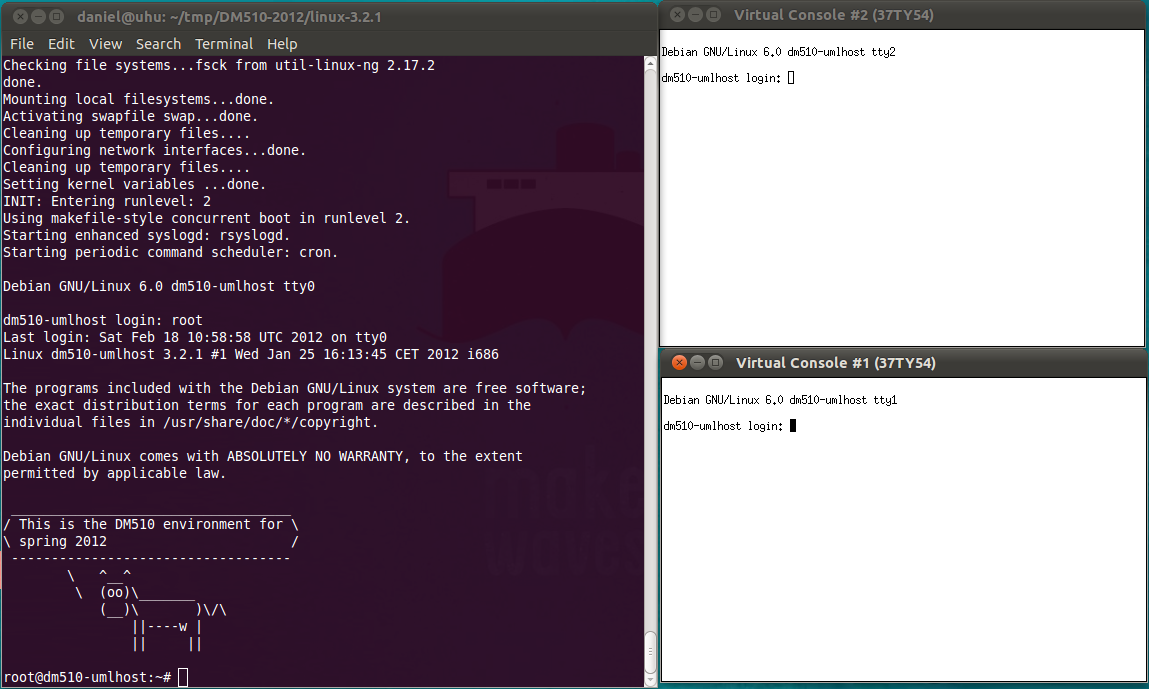Image resolution: width=1149 pixels, height=689 pixels.
Task: Minimize Virtual Console #2 window
Action: coord(695,14)
